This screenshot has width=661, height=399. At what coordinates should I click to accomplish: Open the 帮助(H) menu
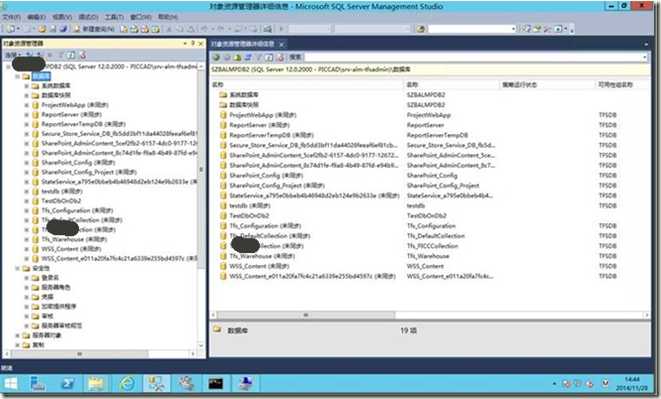point(168,17)
